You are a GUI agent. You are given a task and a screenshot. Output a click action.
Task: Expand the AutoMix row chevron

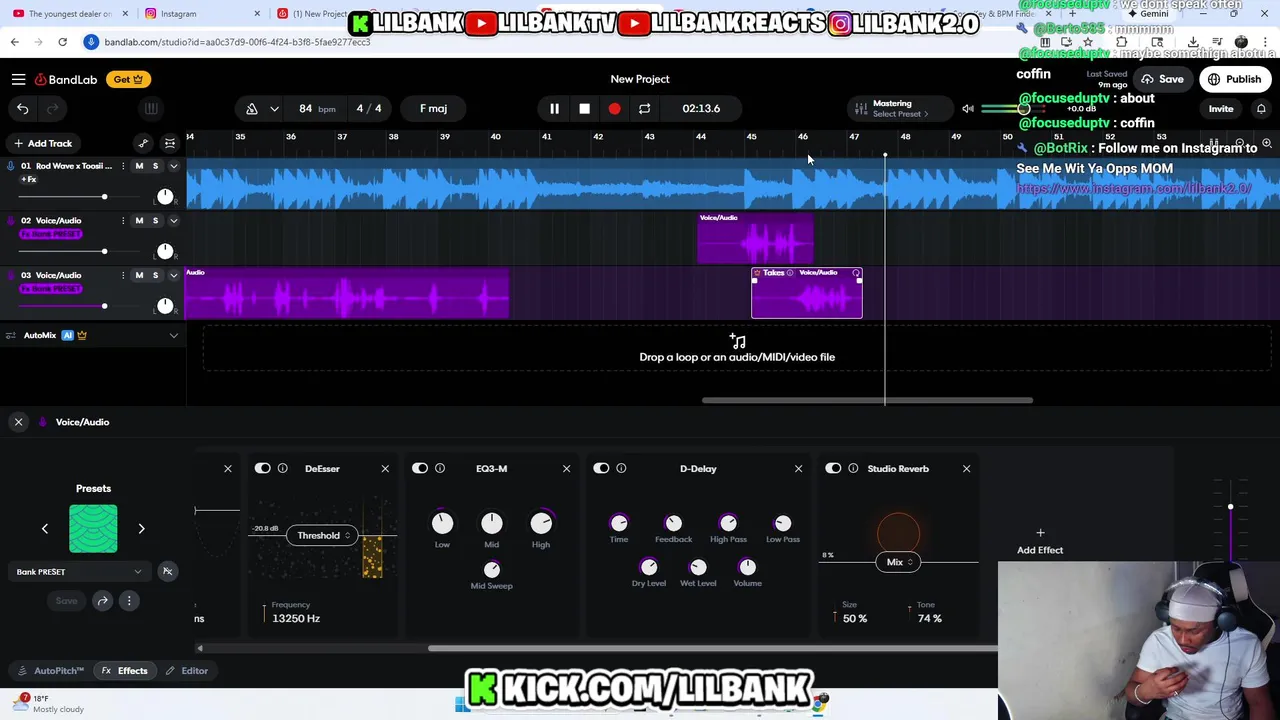(173, 335)
